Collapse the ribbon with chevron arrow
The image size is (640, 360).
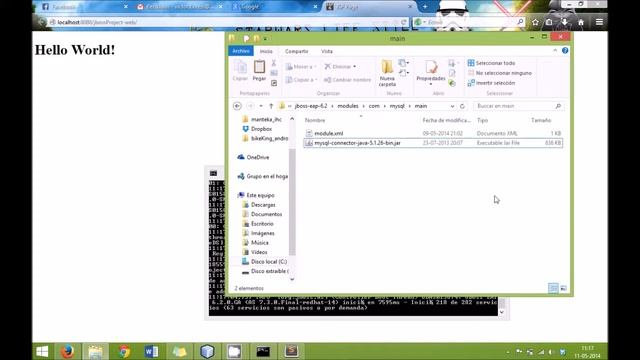(x=555, y=50)
